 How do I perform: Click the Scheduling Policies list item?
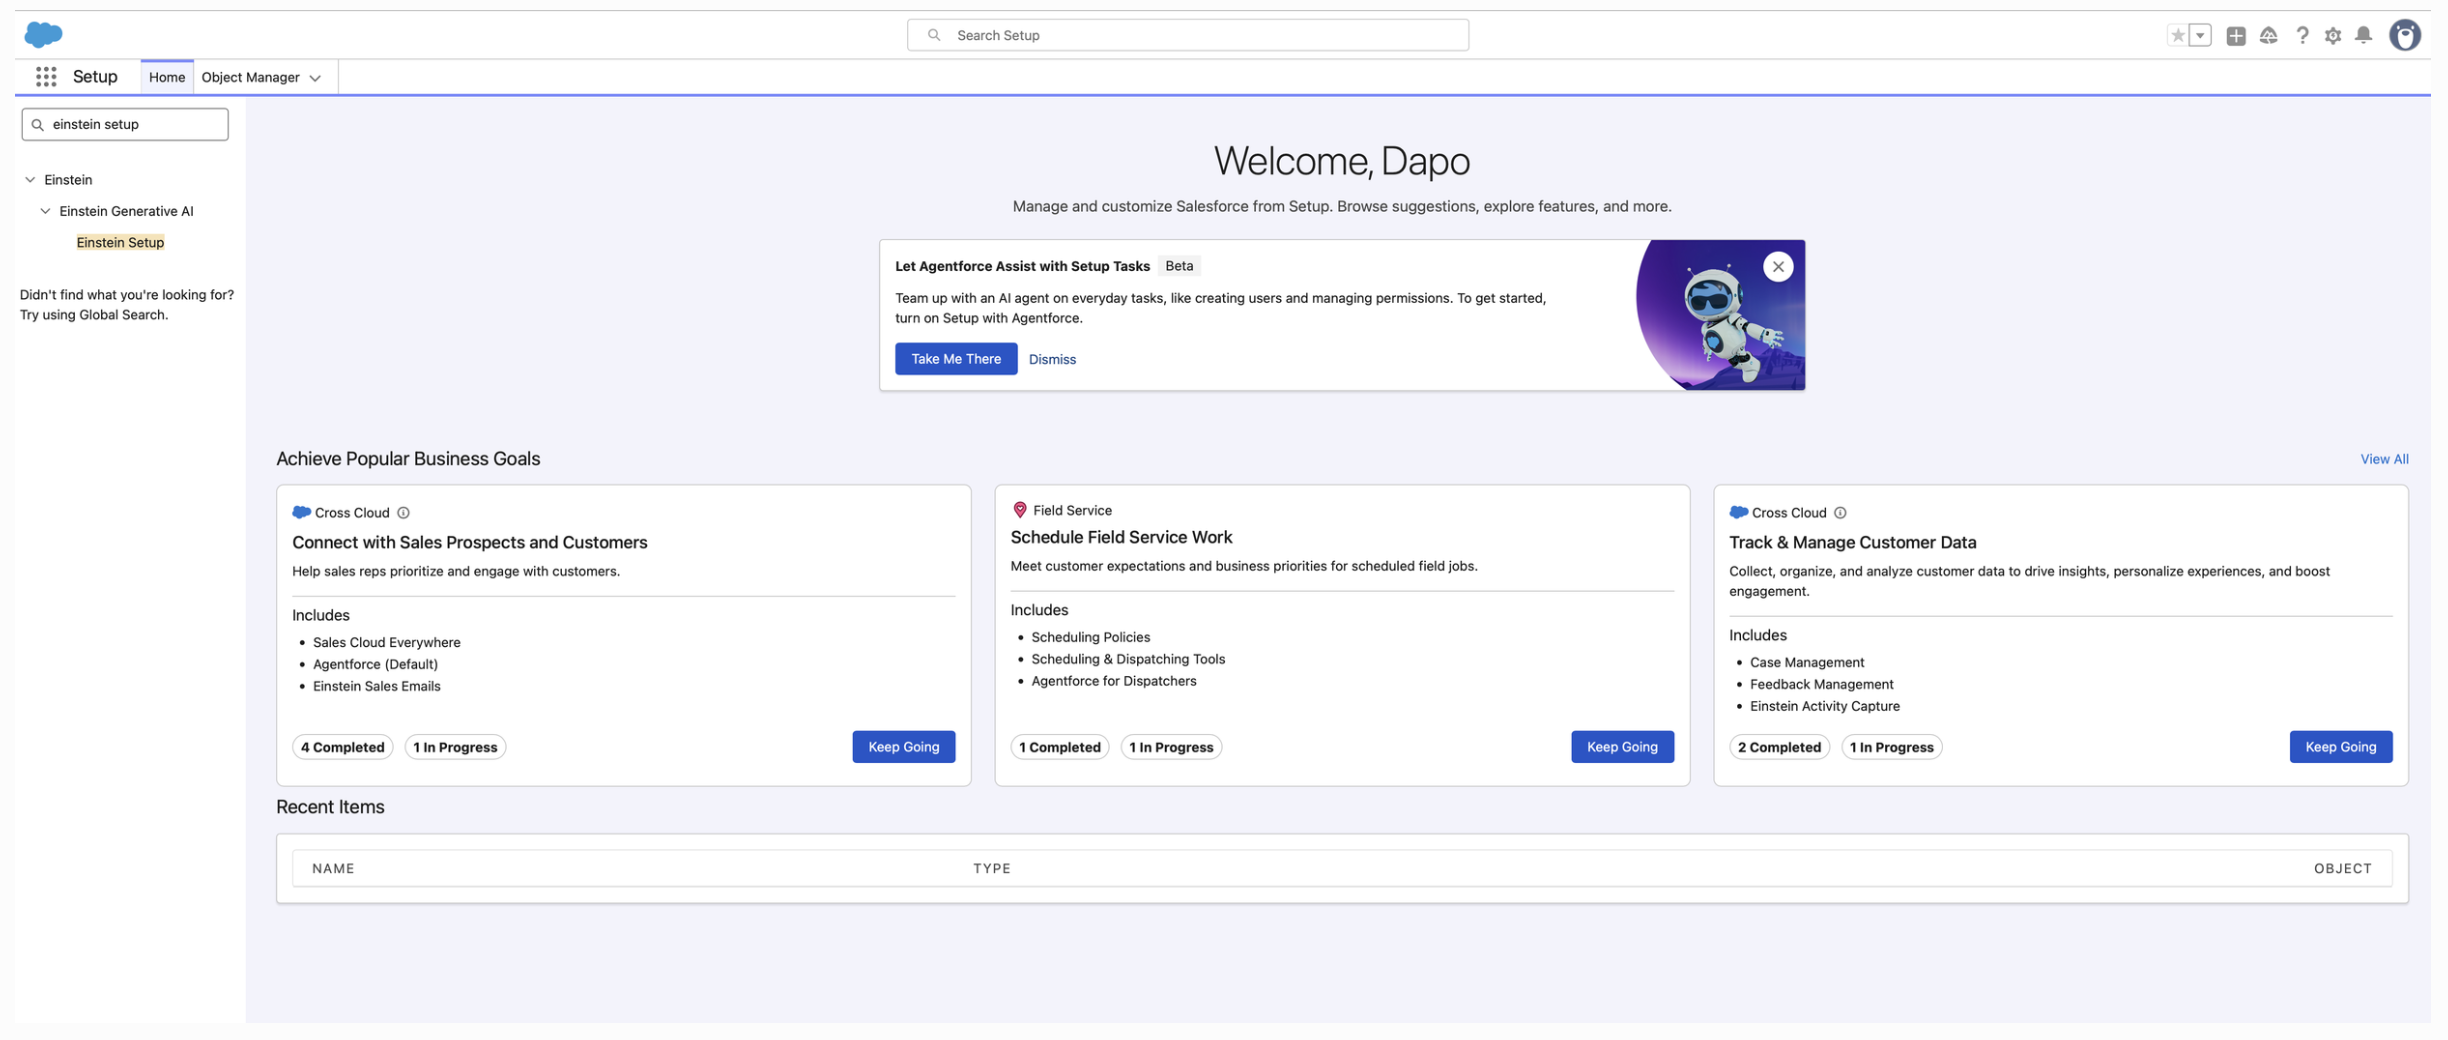[1090, 637]
